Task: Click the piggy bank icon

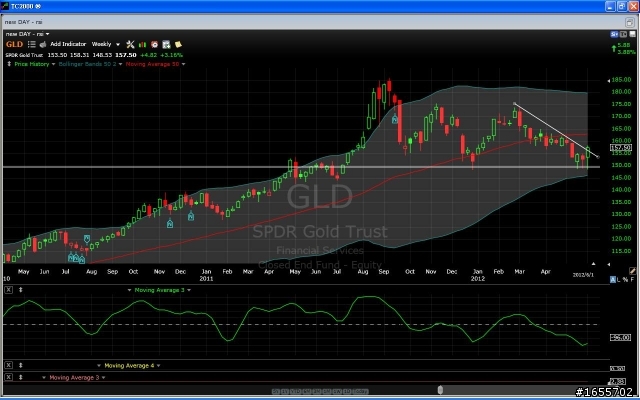Action: (43, 44)
